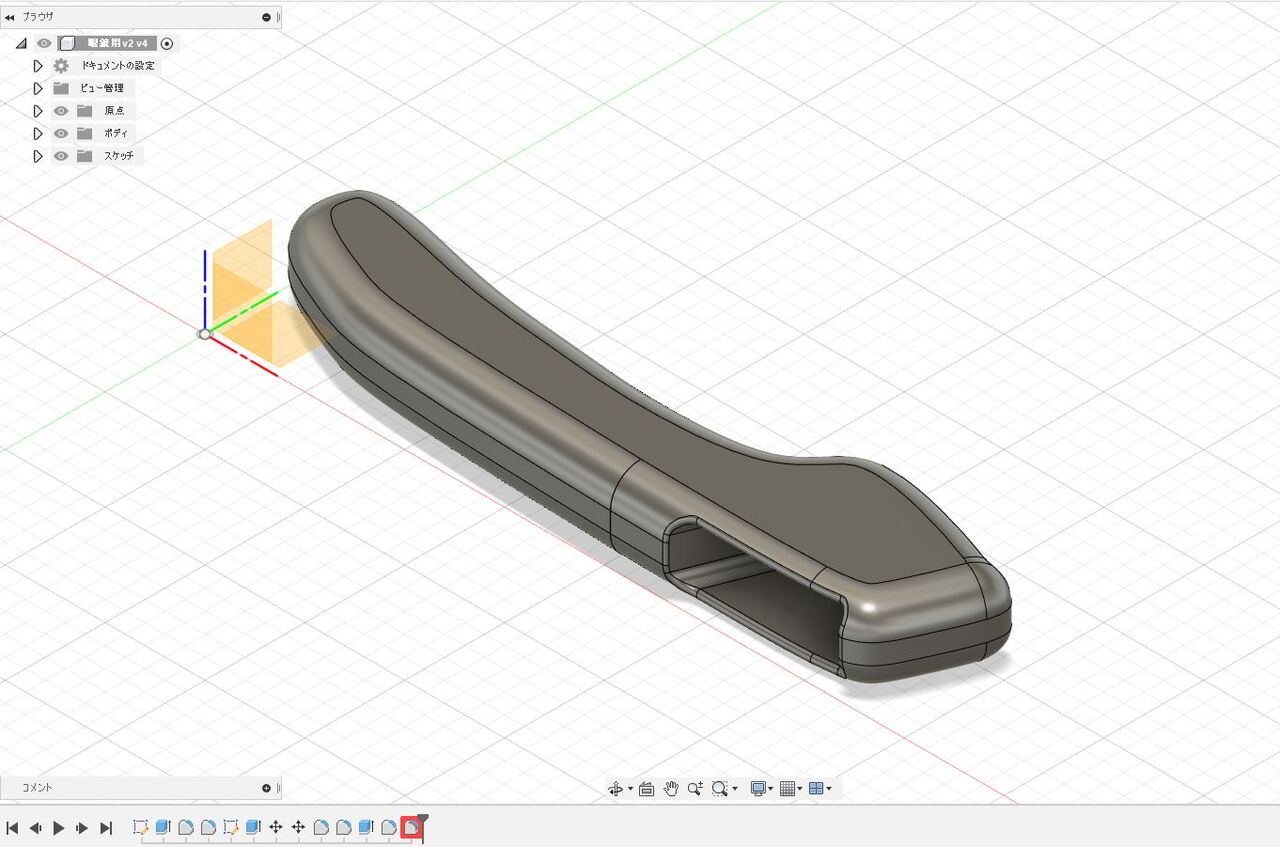Image resolution: width=1280 pixels, height=847 pixels.
Task: Select the second fillet feature in timeline
Action: tap(208, 828)
